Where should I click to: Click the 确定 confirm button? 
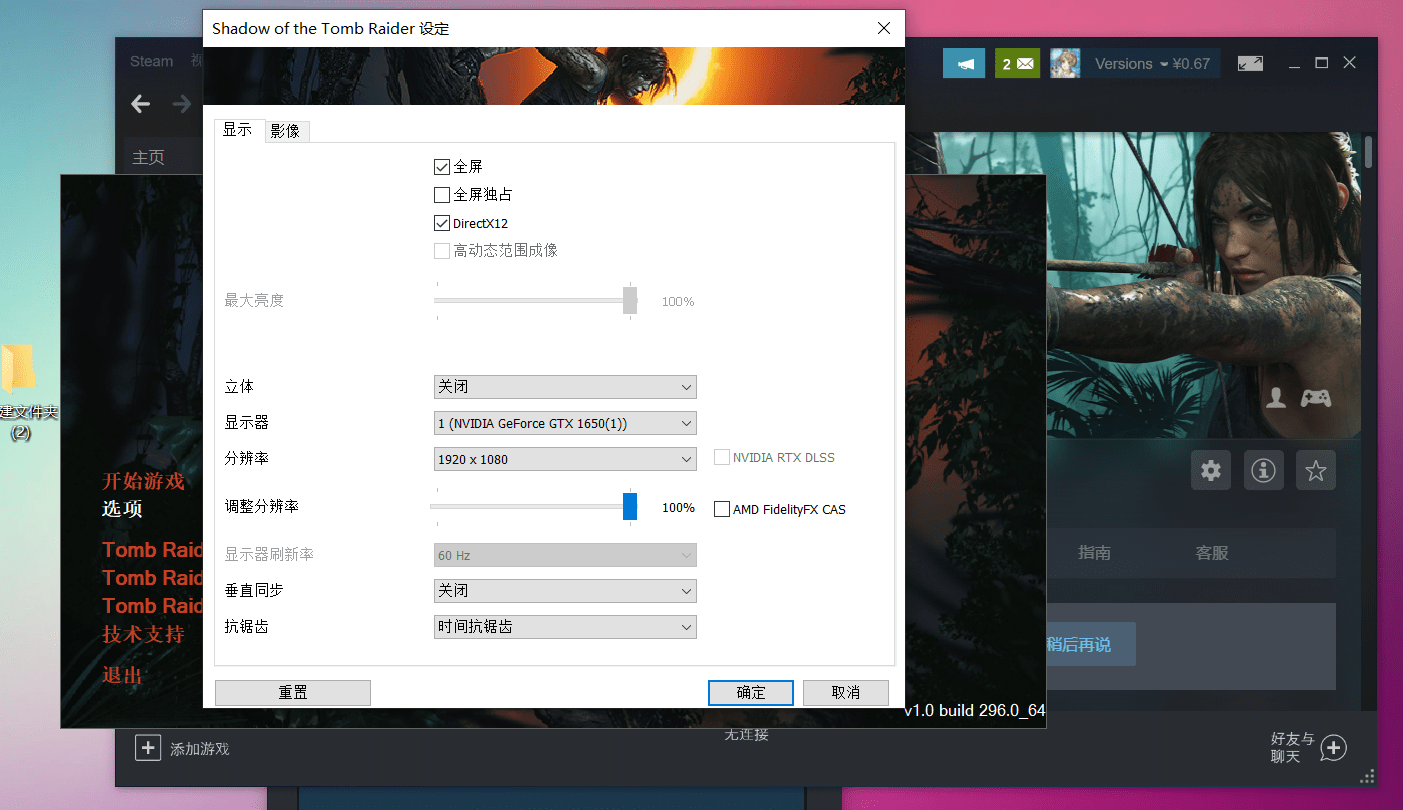pos(750,692)
